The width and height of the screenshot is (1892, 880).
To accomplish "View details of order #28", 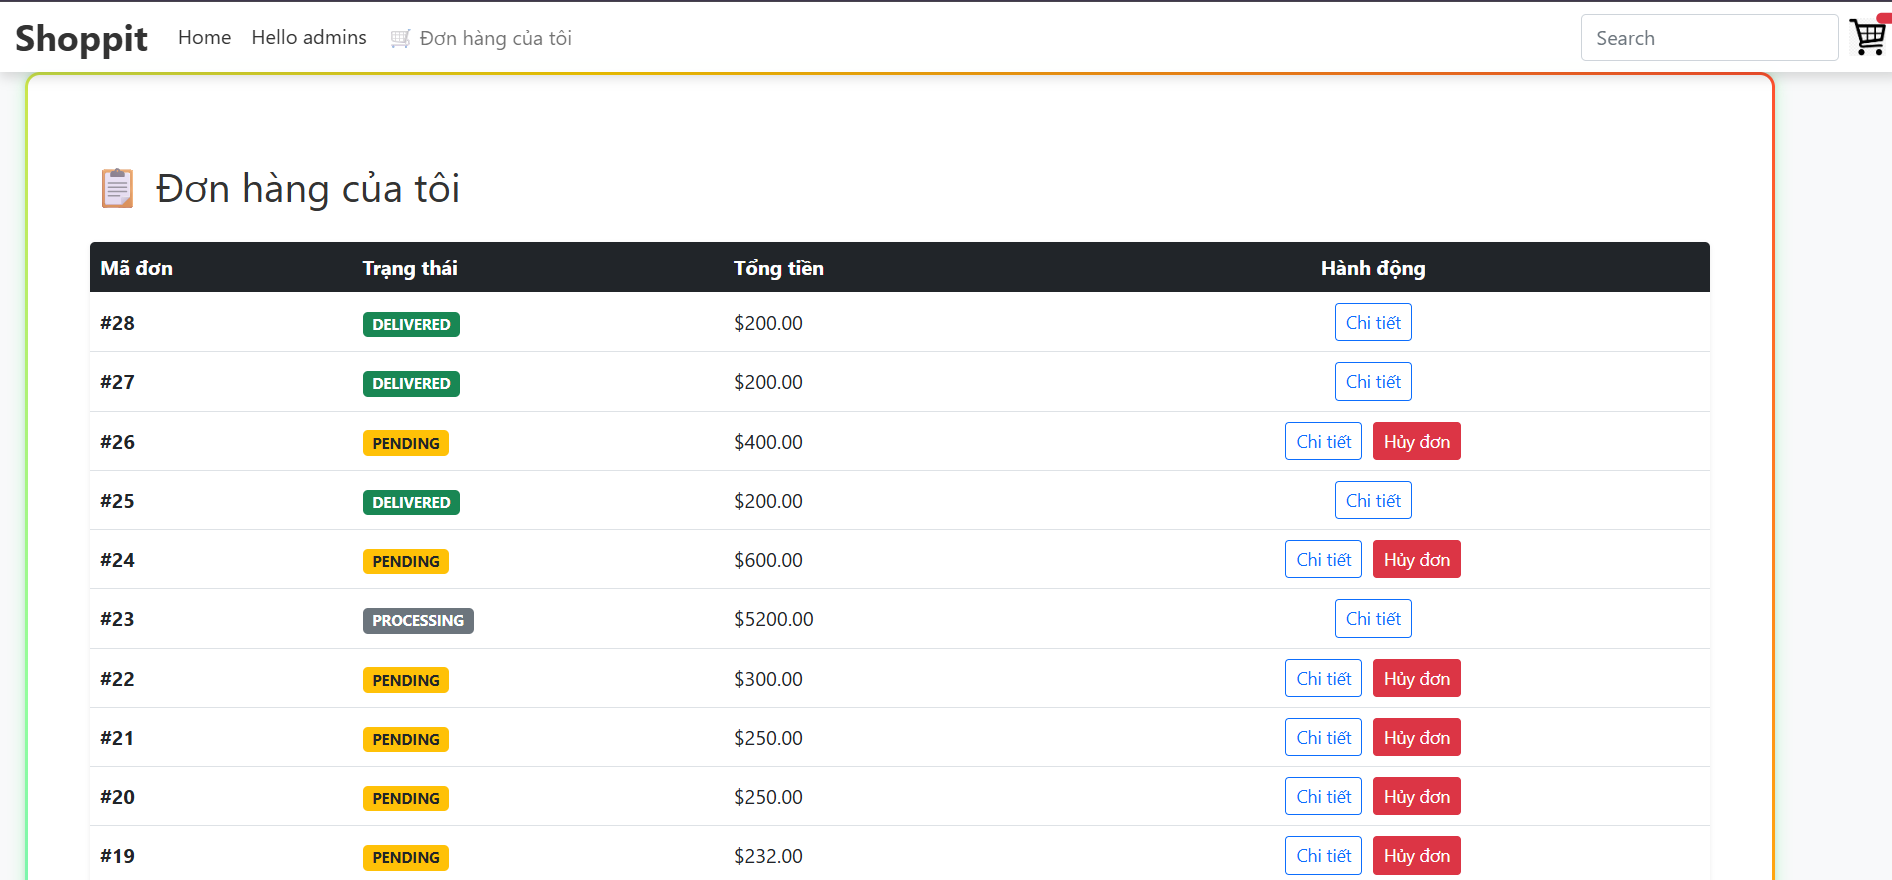I will (1372, 323).
